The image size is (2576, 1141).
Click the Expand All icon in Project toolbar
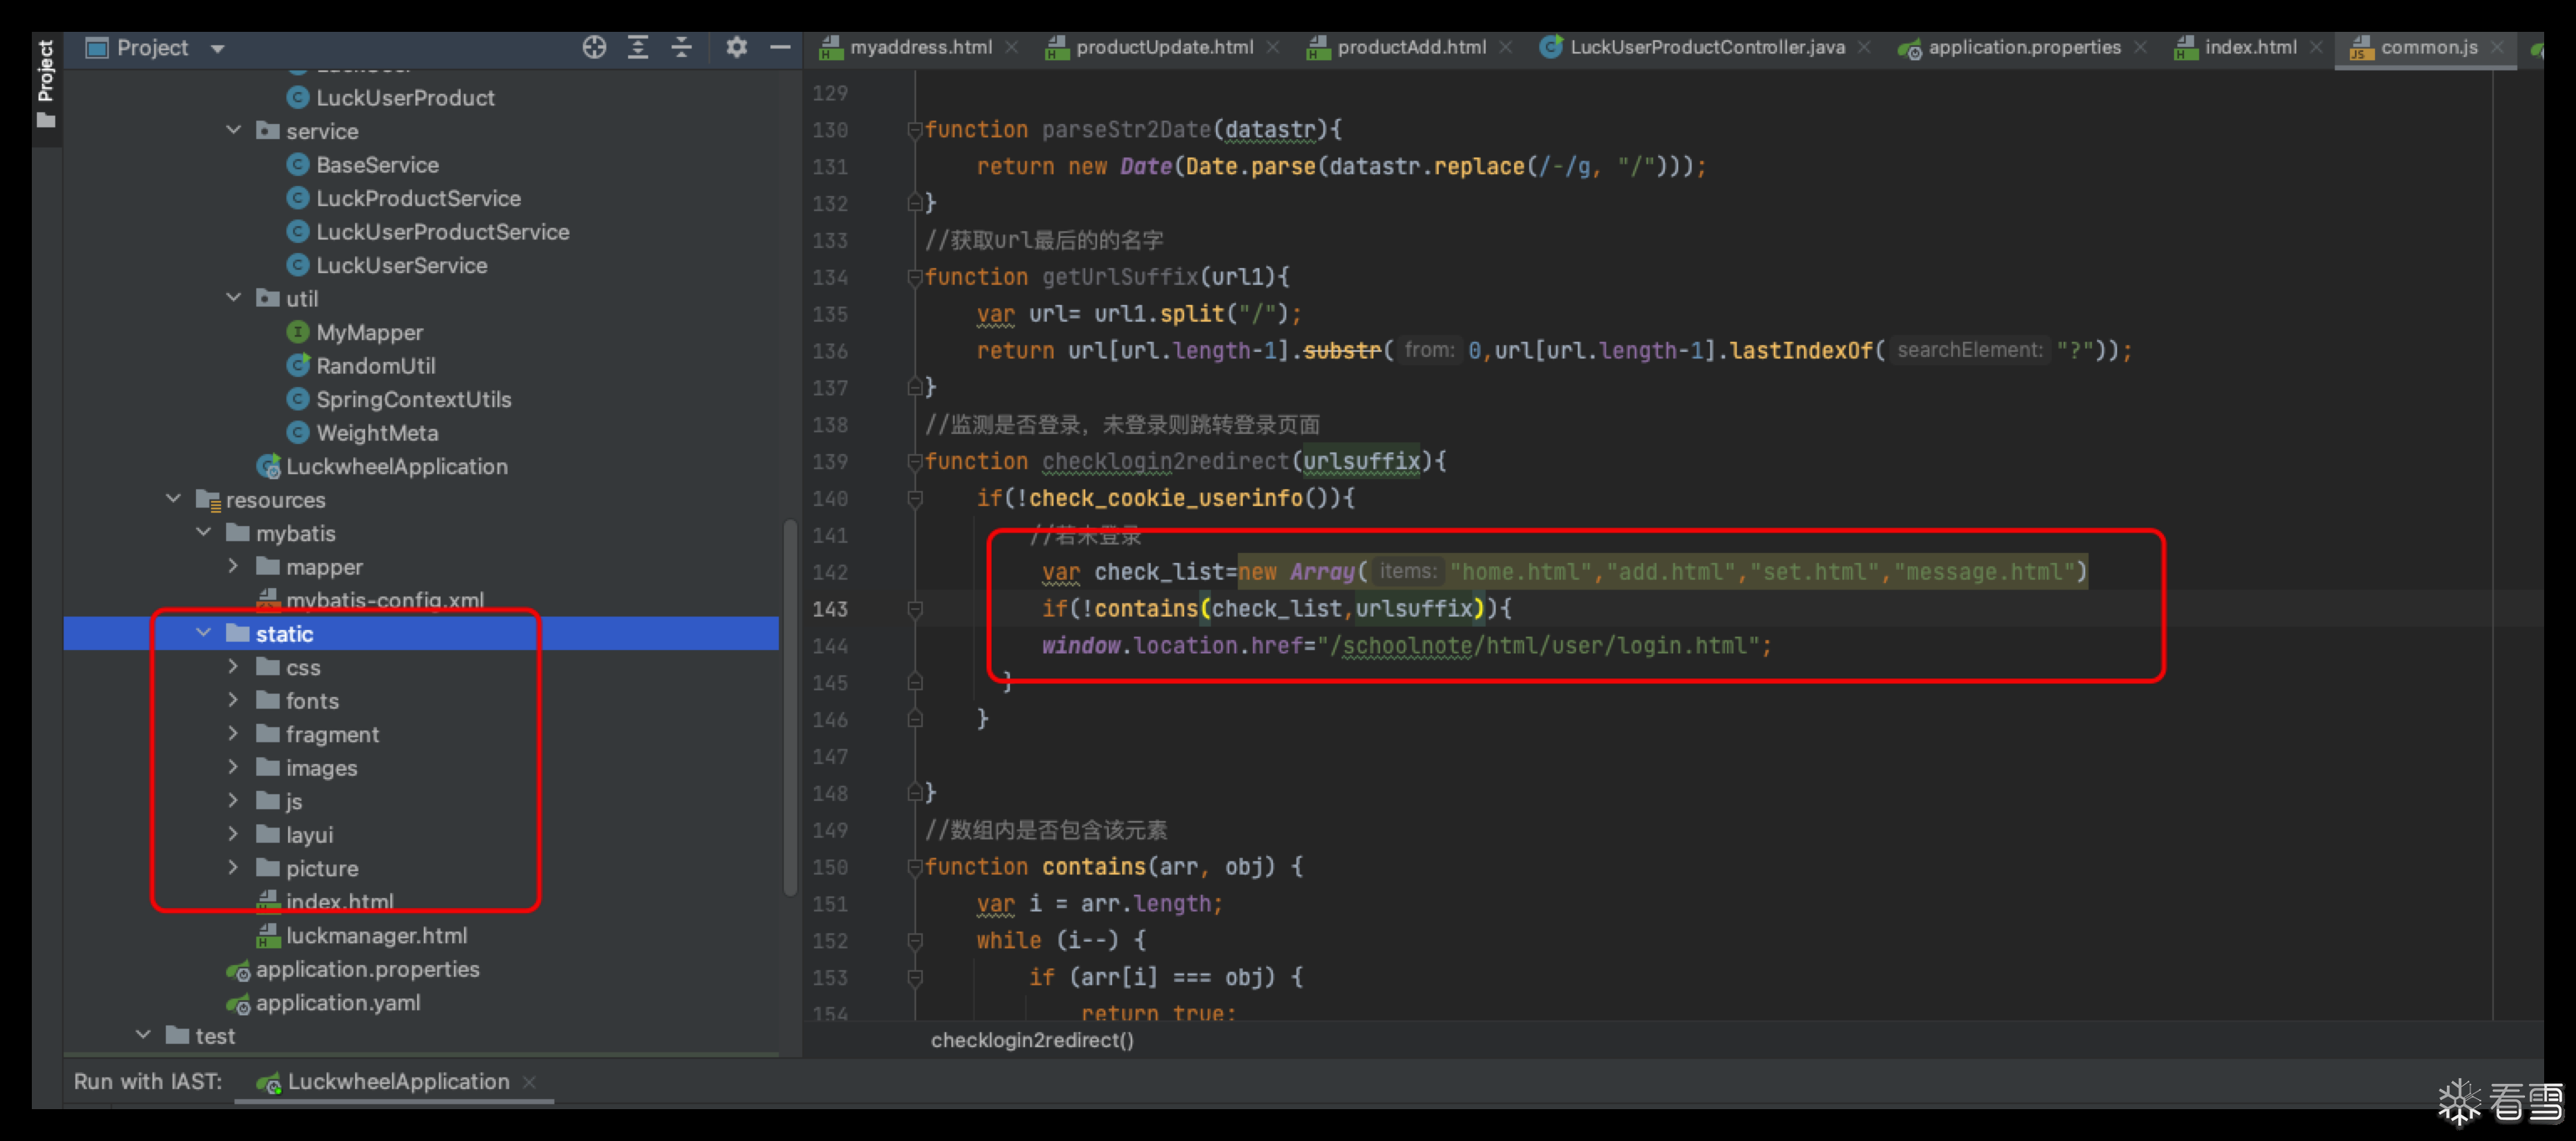coord(638,47)
